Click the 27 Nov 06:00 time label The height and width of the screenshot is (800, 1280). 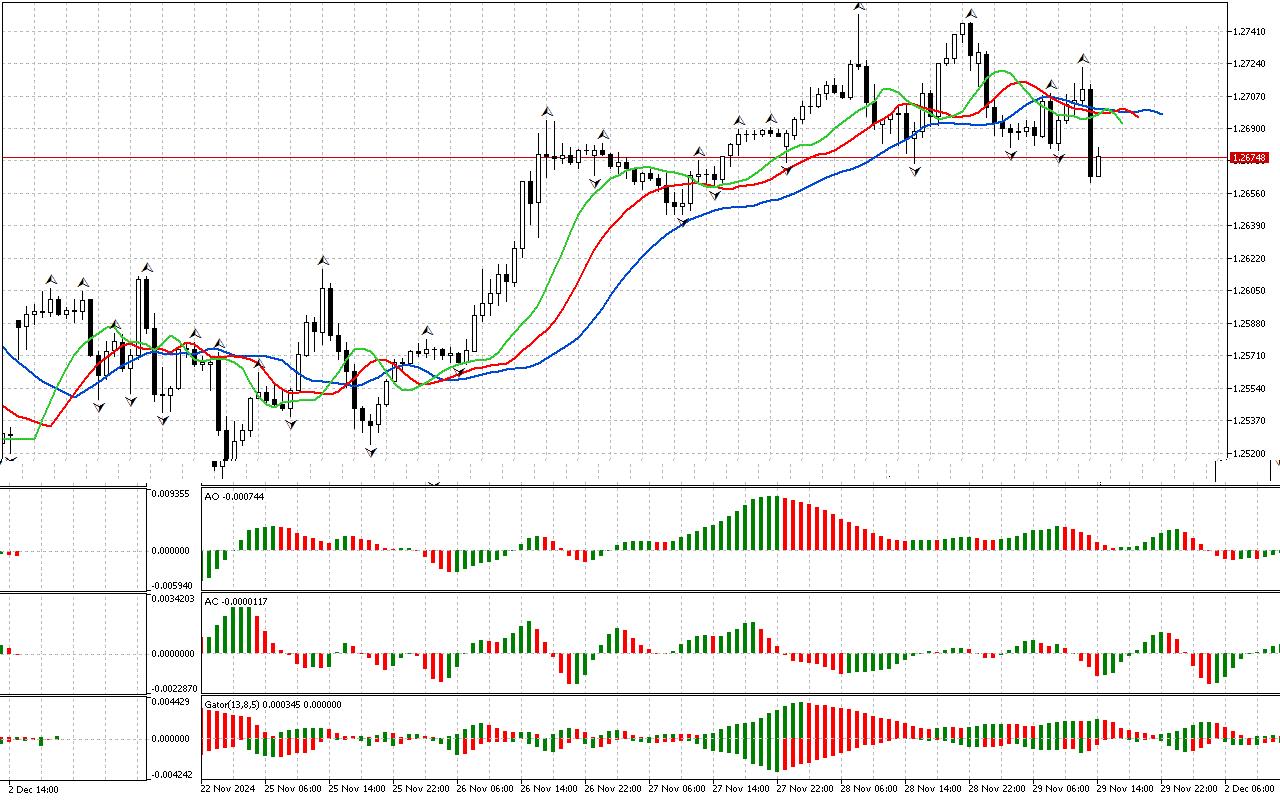click(x=679, y=788)
